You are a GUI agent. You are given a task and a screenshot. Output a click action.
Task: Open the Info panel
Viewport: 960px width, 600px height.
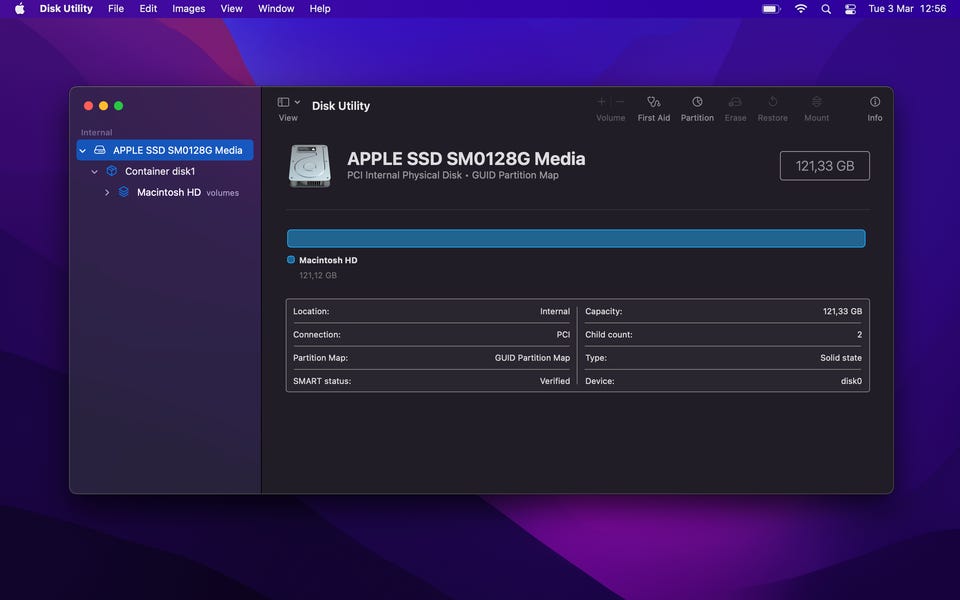tap(875, 108)
